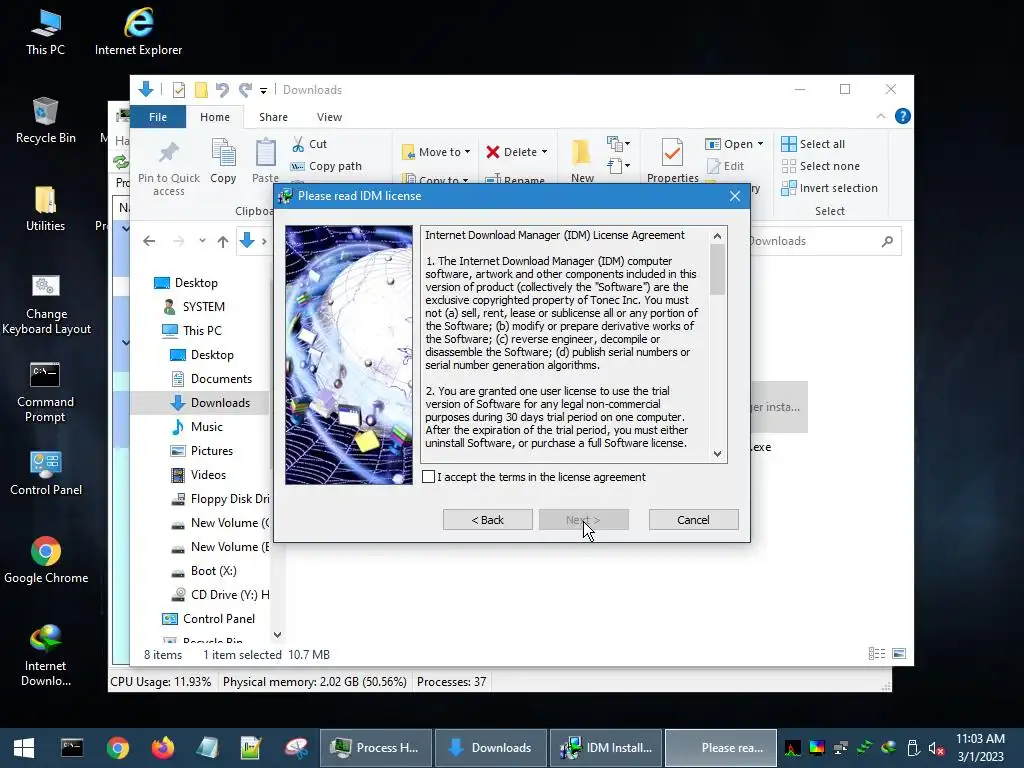
Task: Click Recycle Bin desktop icon
Action: tap(45, 120)
